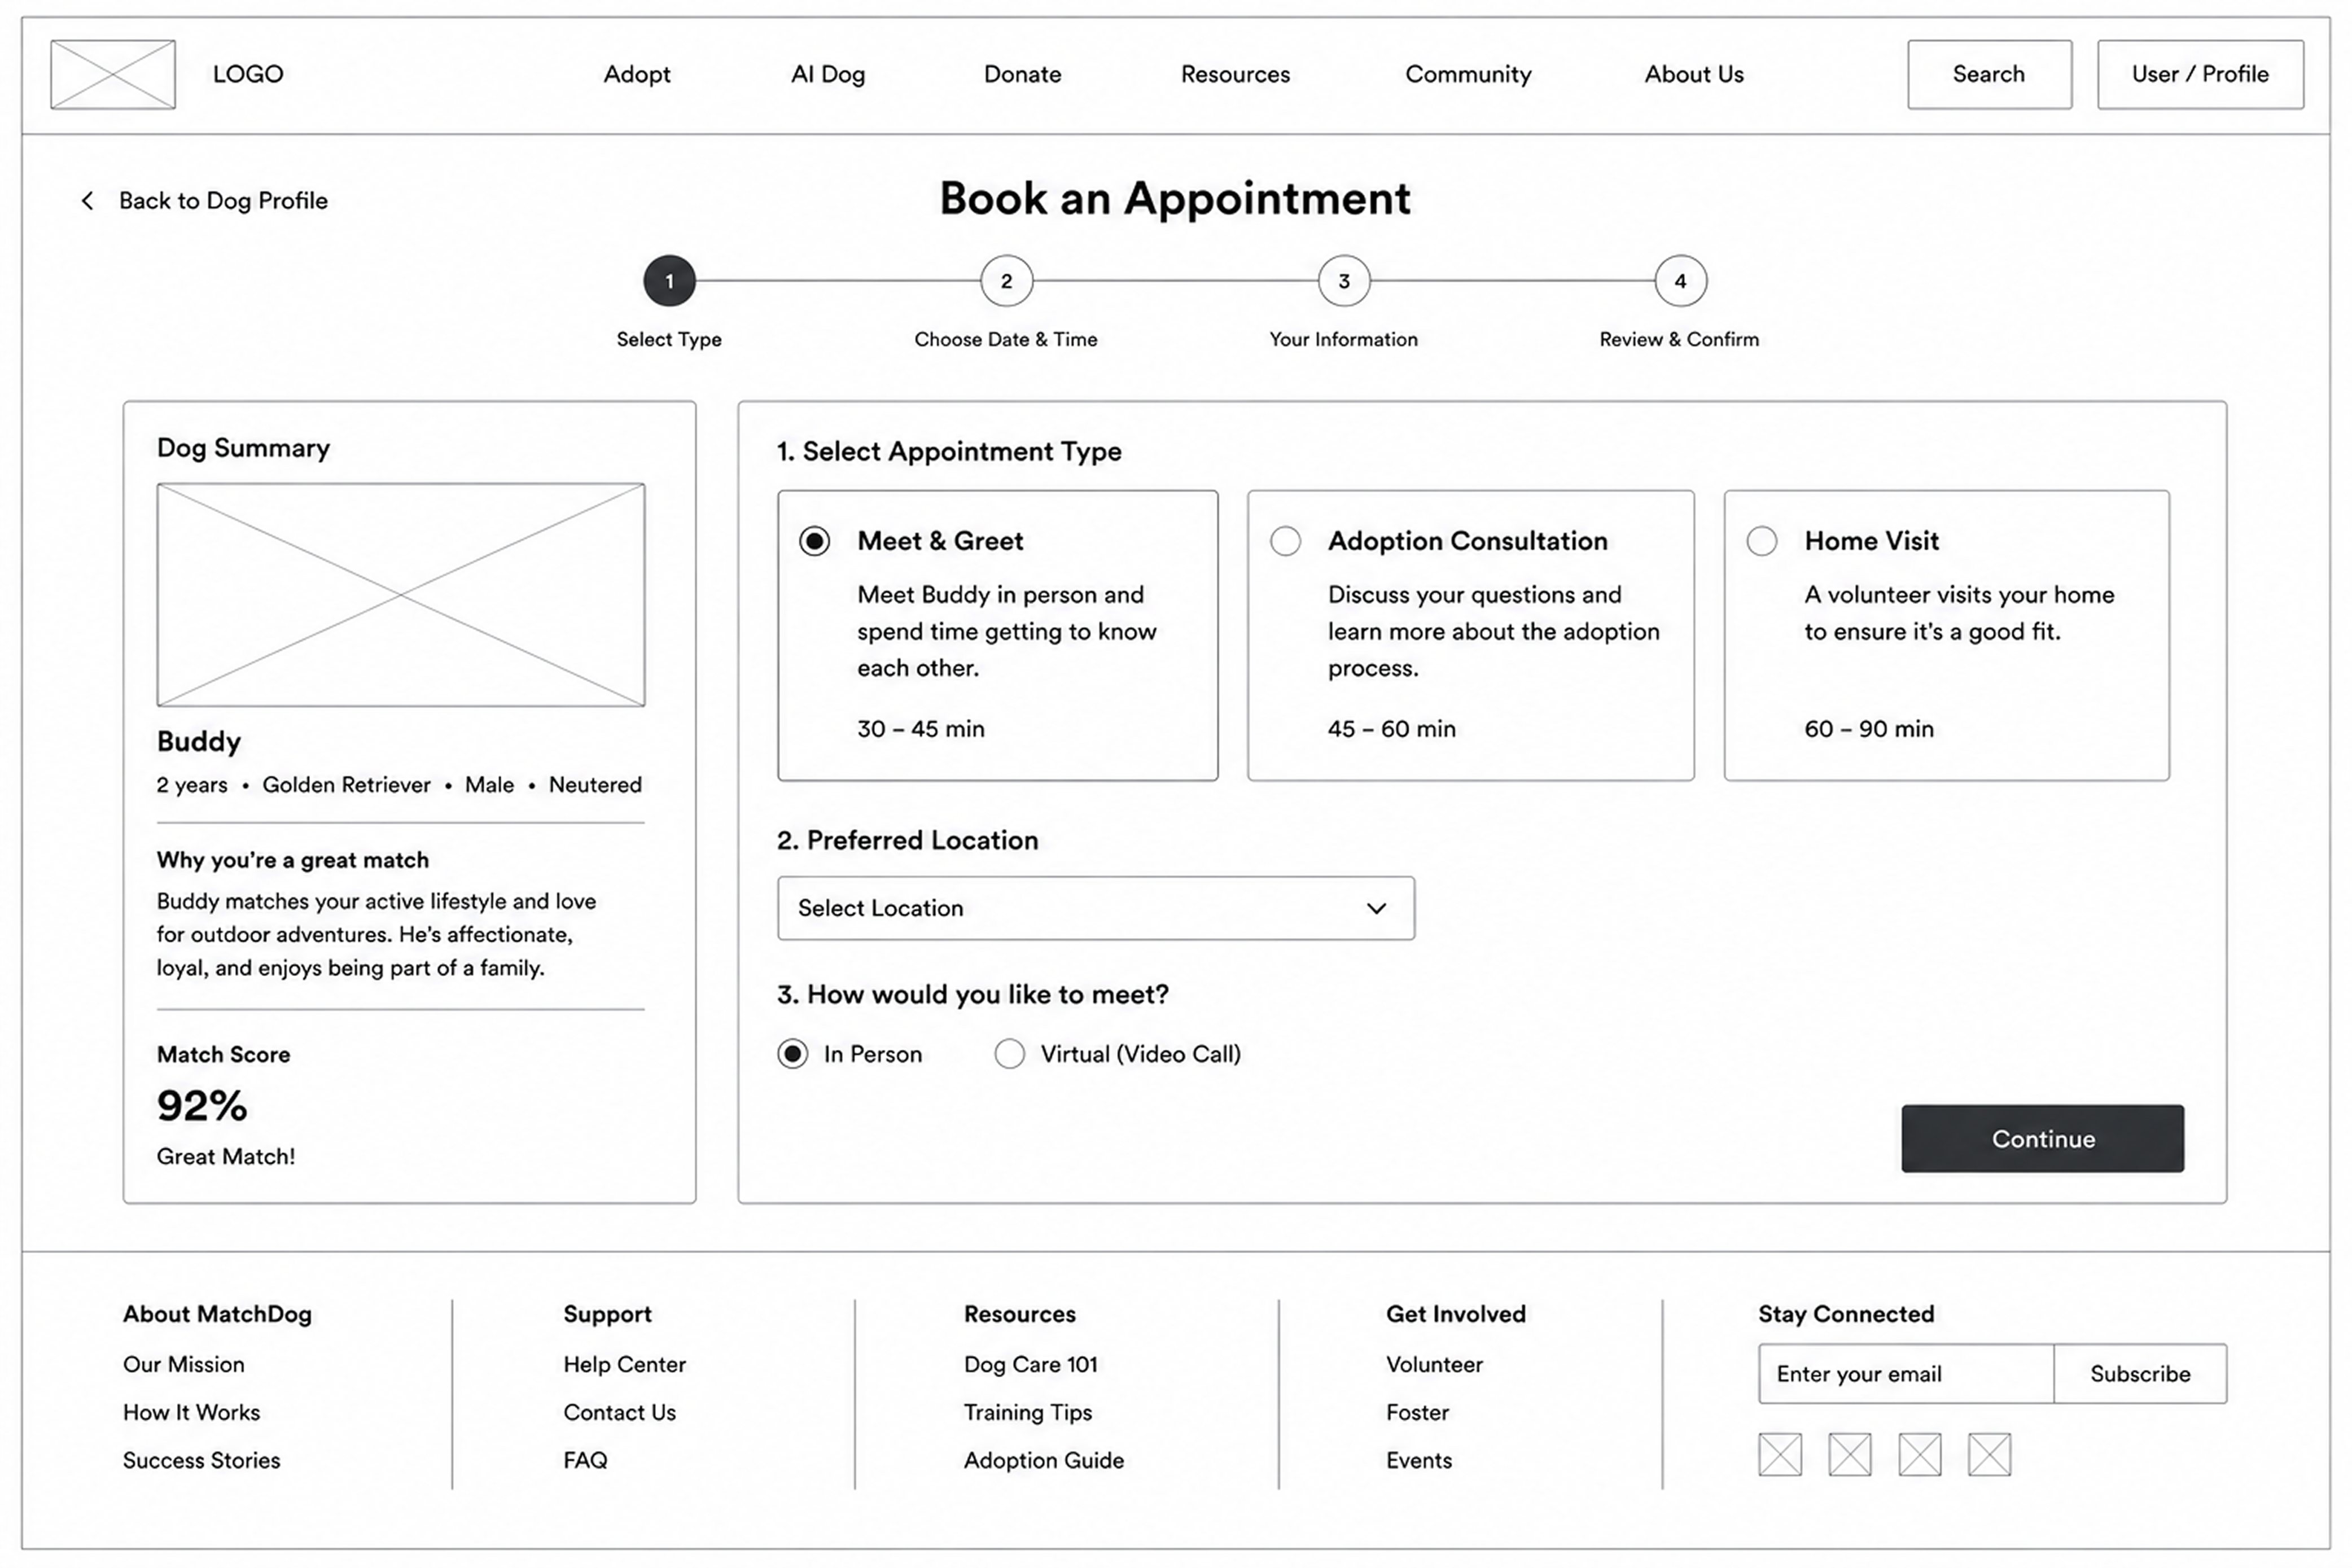The height and width of the screenshot is (1568, 2352).
Task: Click Buddy's photo placeholder in Dog Summary
Action: point(401,595)
